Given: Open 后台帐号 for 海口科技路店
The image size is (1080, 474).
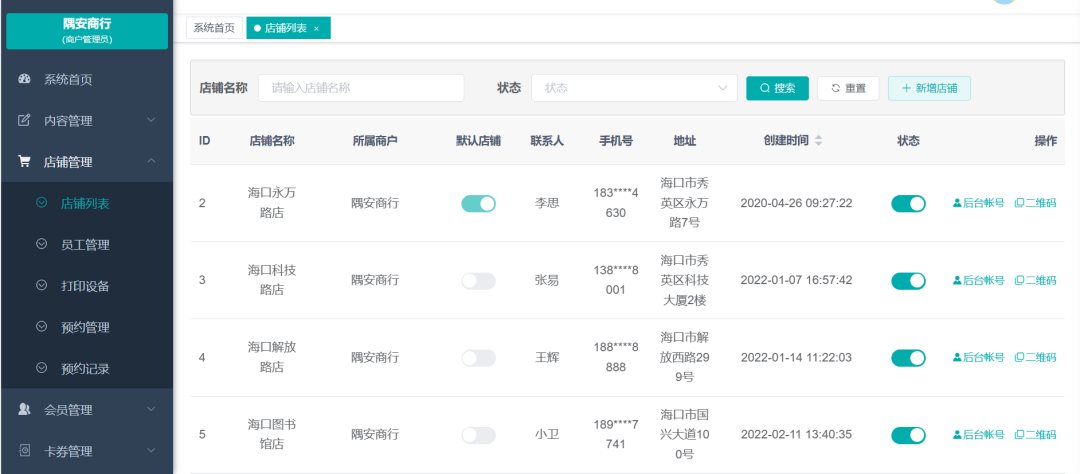Looking at the screenshot, I should point(978,280).
